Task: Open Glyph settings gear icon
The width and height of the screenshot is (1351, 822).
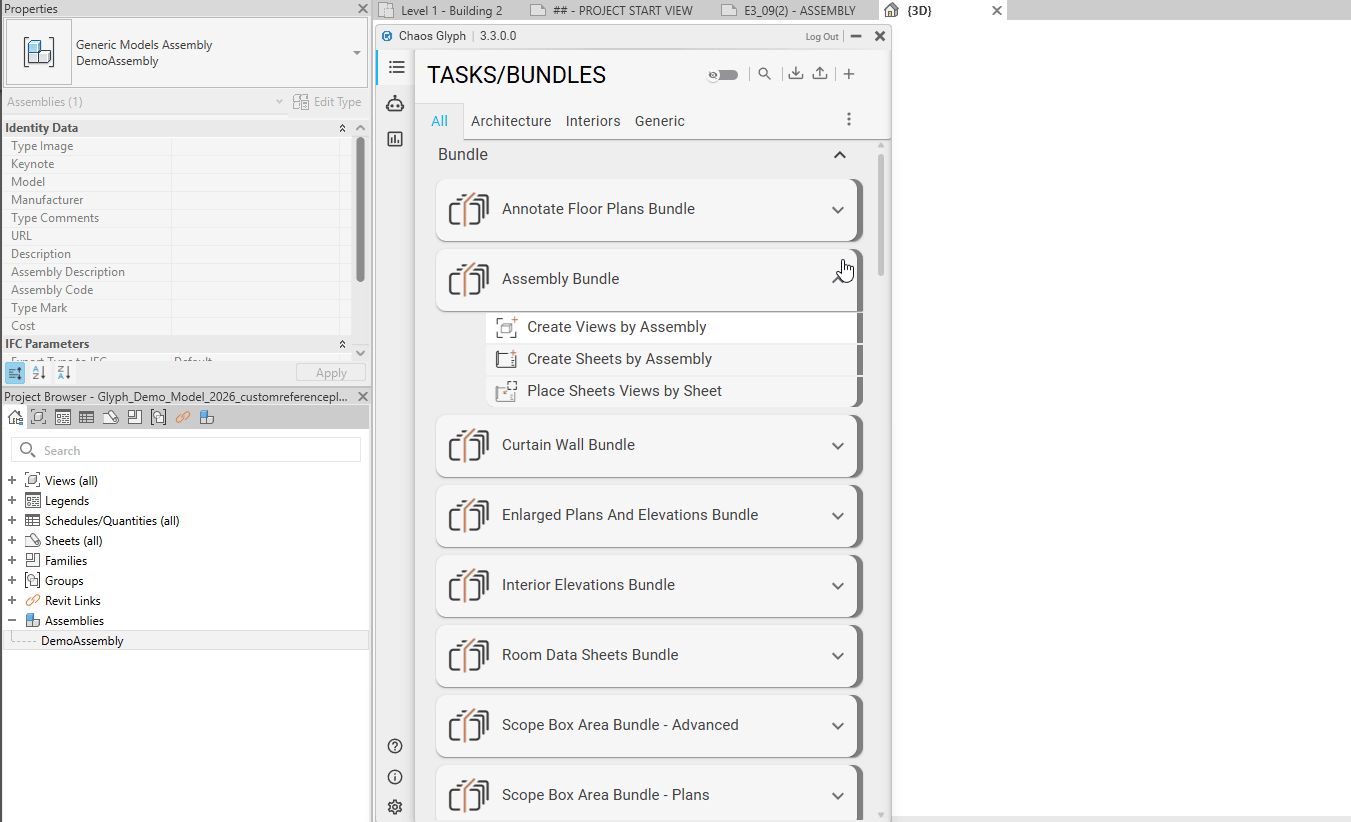Action: click(395, 807)
